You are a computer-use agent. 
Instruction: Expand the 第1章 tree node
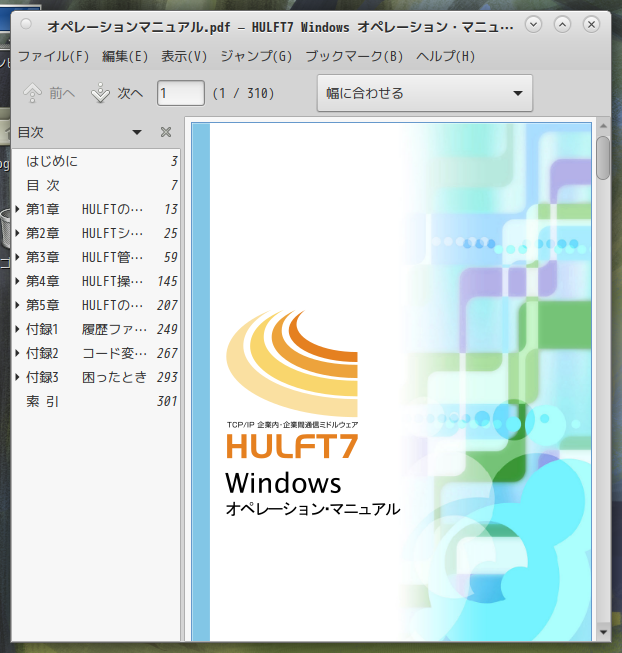coord(17,209)
